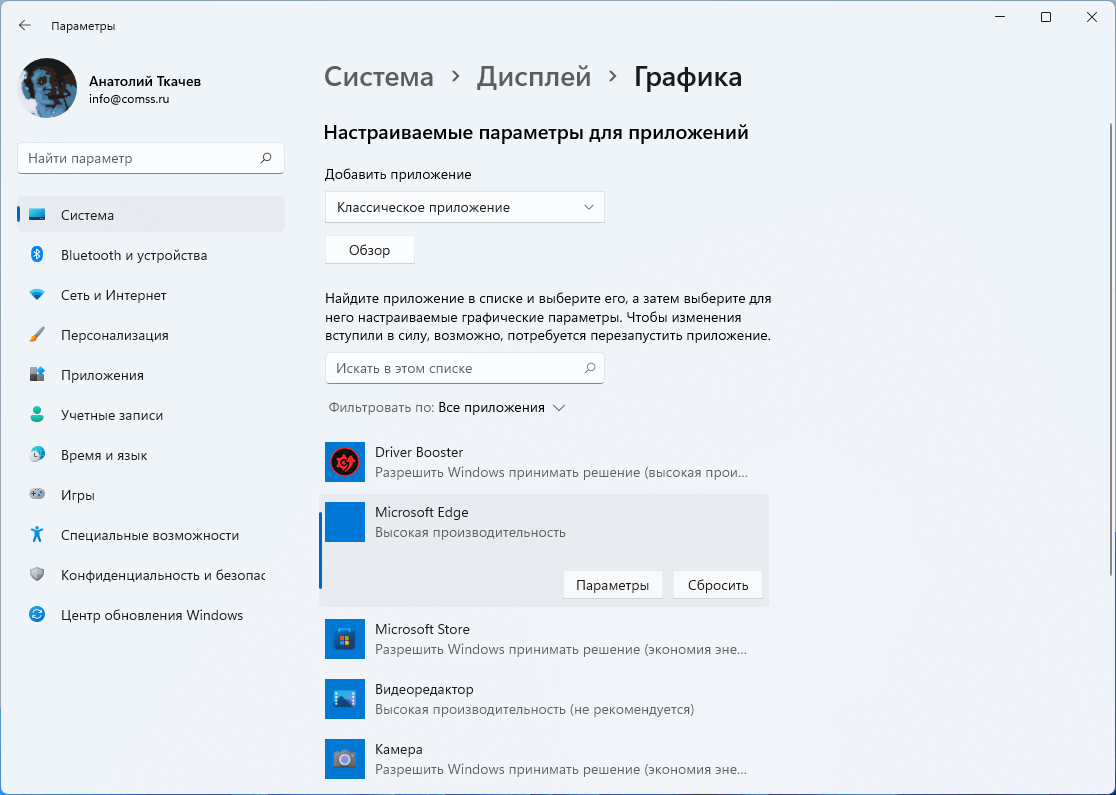
Task: Open Персонализация settings
Action: [151, 335]
